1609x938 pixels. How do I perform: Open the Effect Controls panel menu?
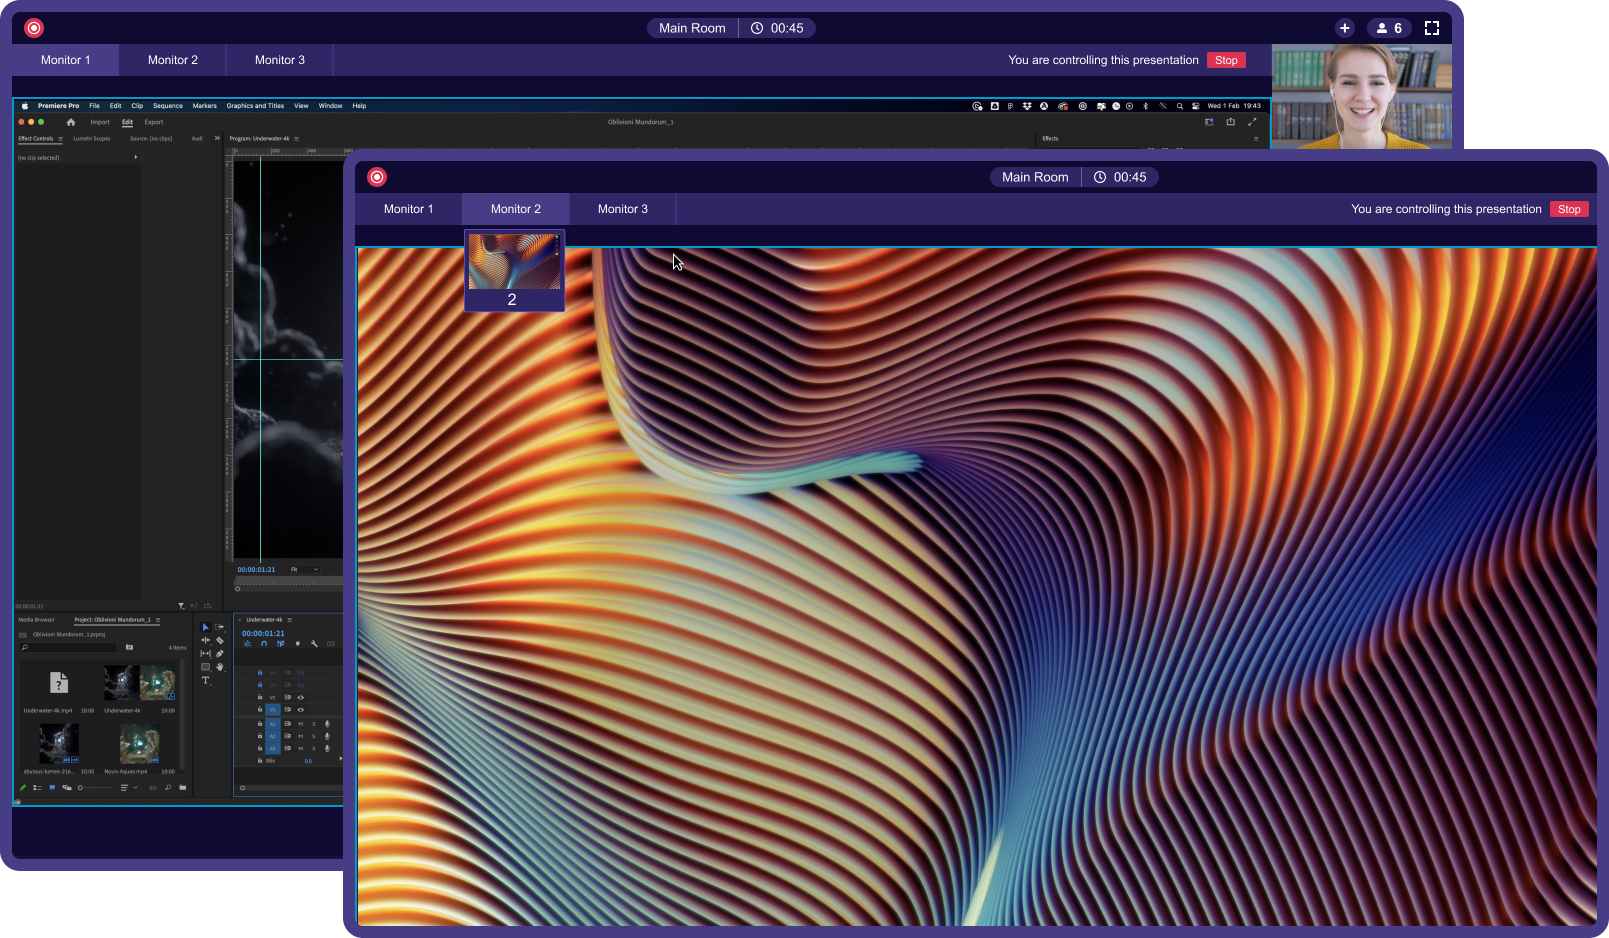point(60,139)
